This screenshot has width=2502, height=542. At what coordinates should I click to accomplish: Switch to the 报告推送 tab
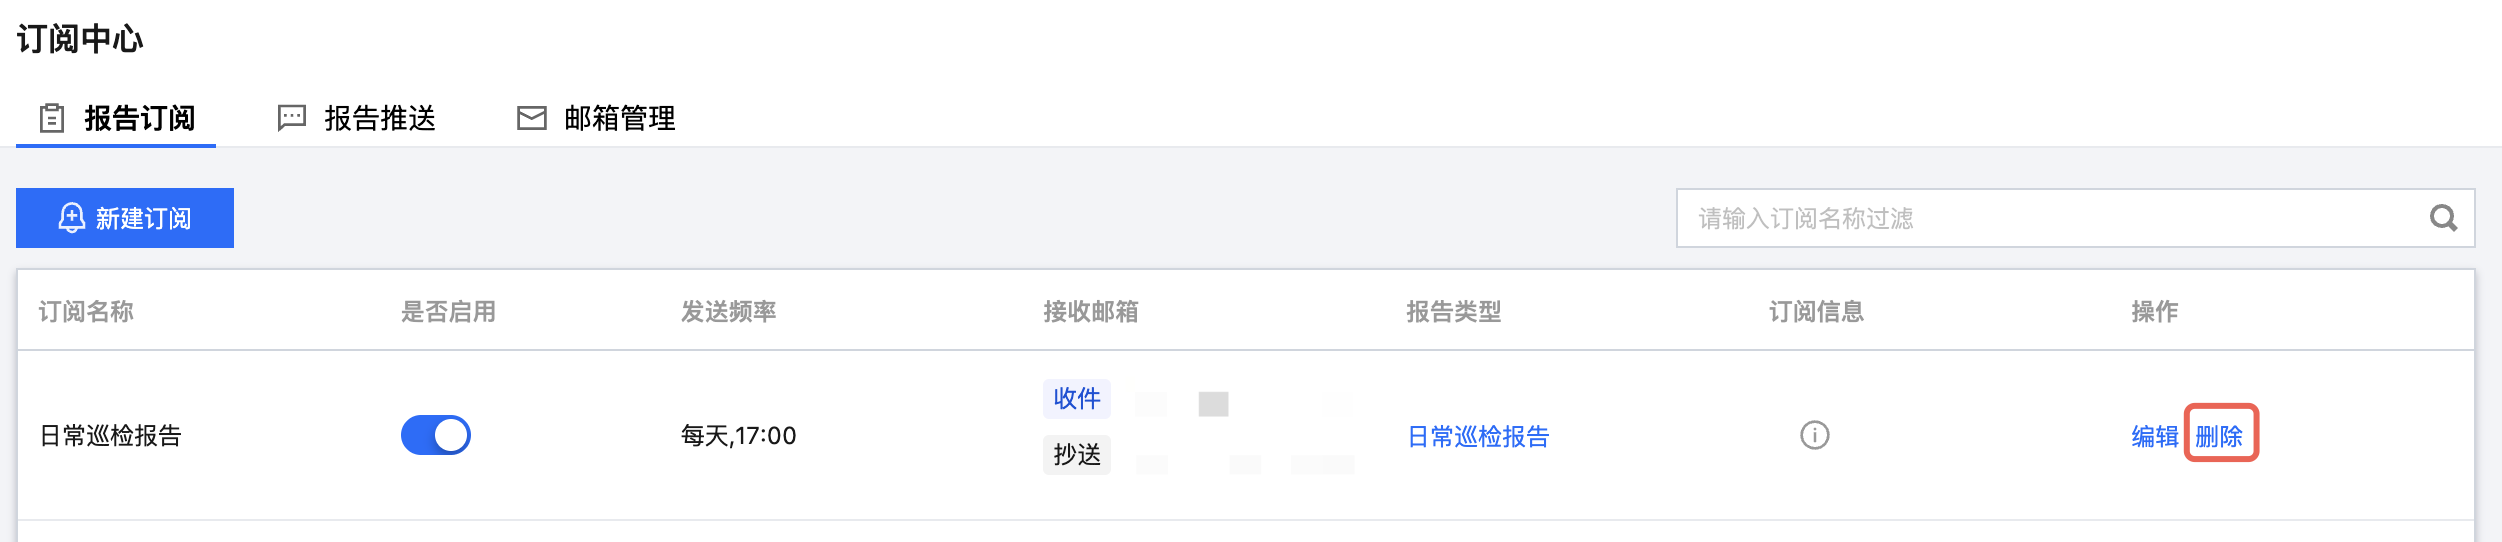380,118
